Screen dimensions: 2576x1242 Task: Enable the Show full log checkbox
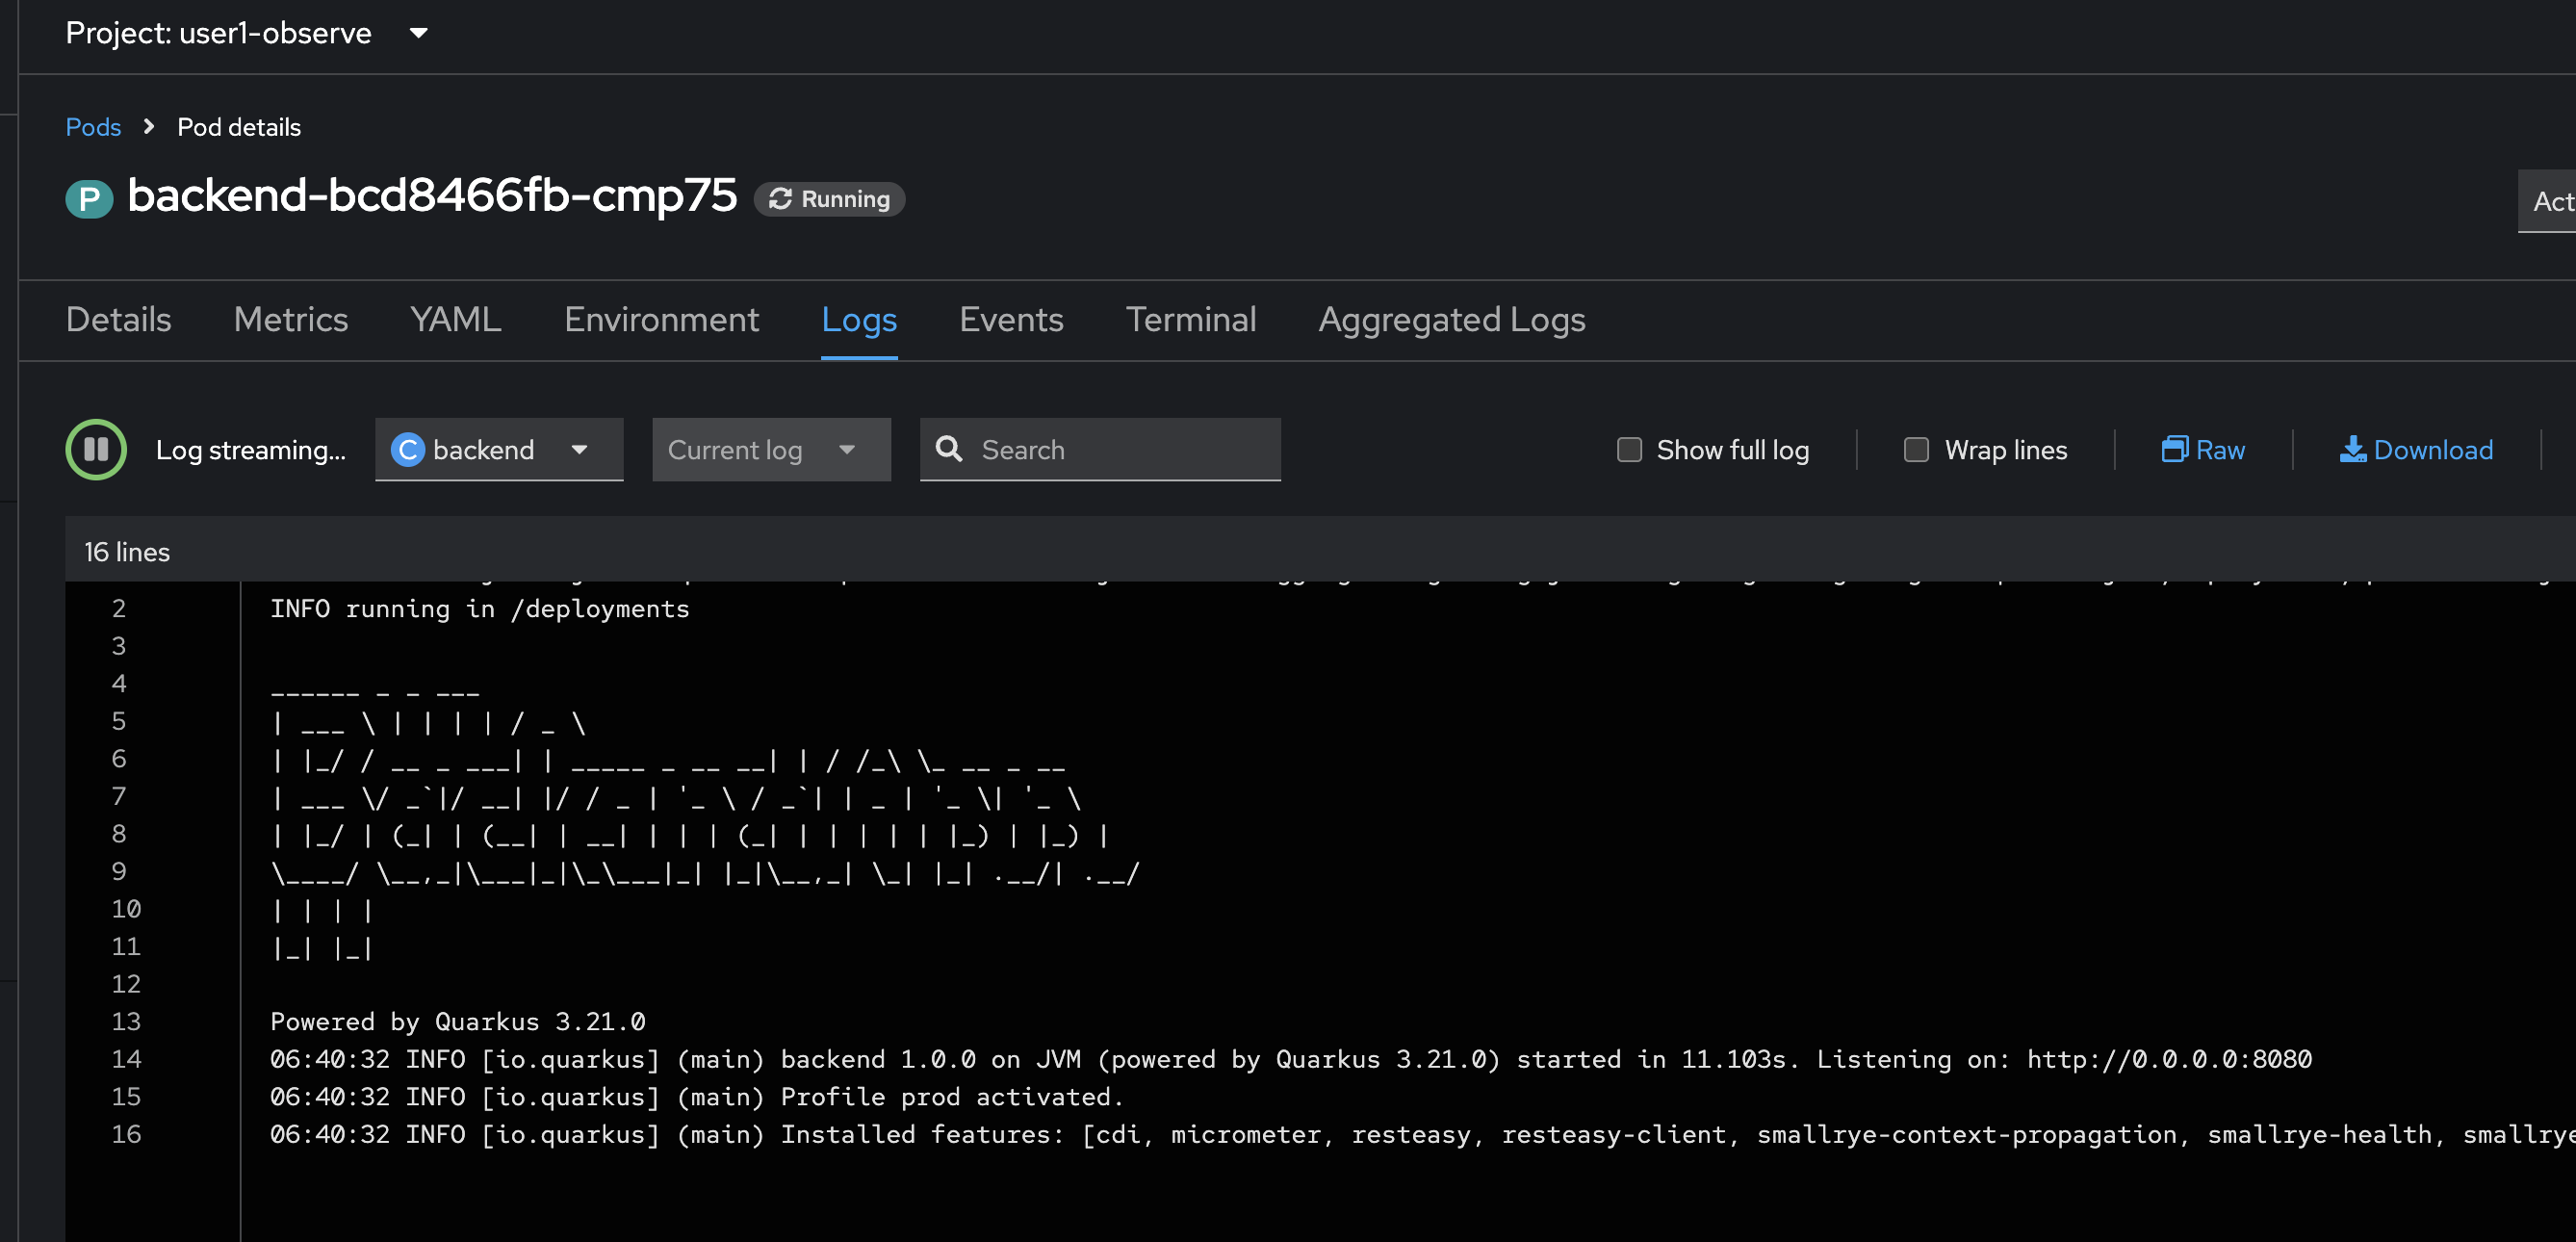1629,450
